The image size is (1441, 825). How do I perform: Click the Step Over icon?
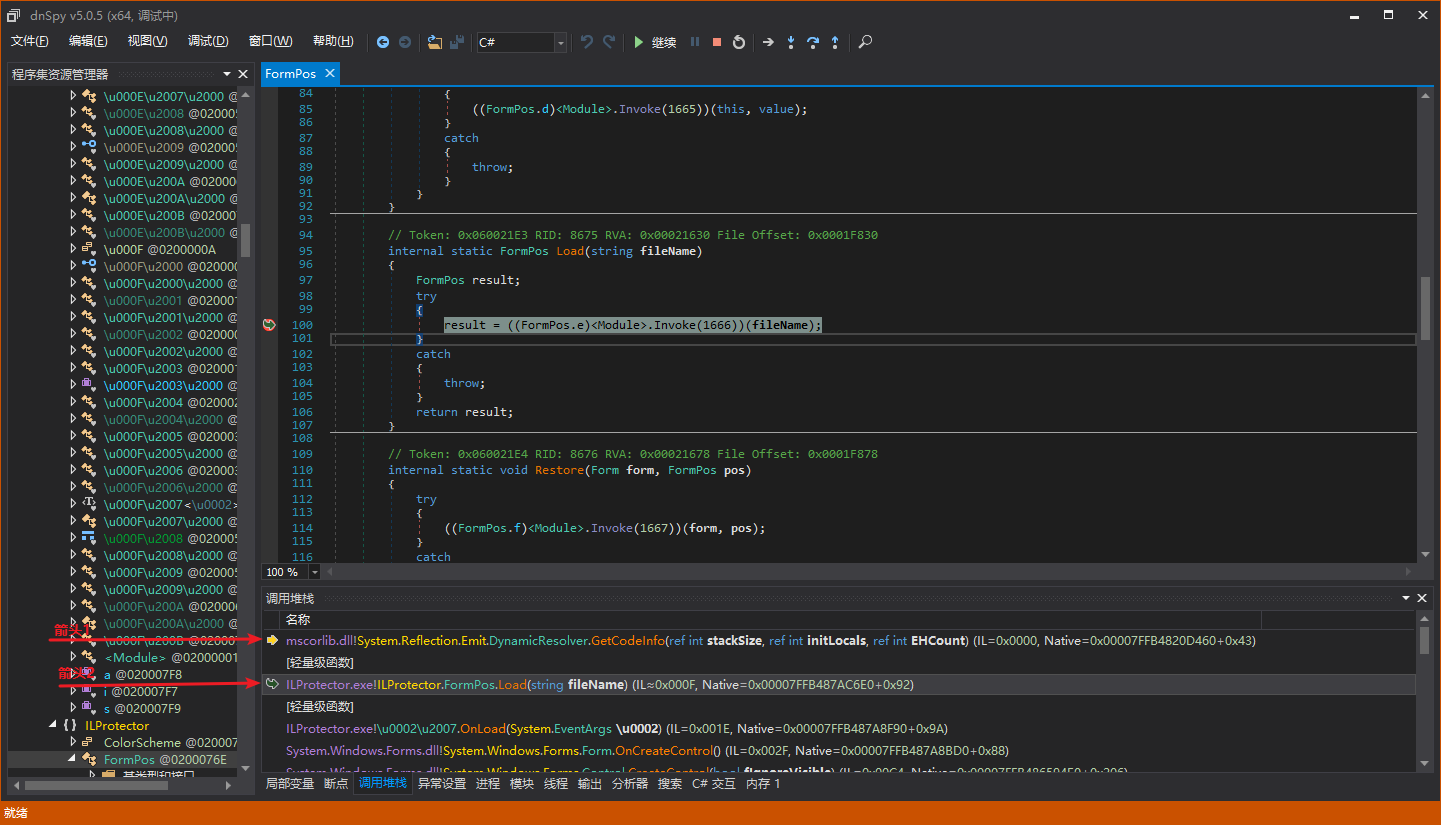click(813, 42)
